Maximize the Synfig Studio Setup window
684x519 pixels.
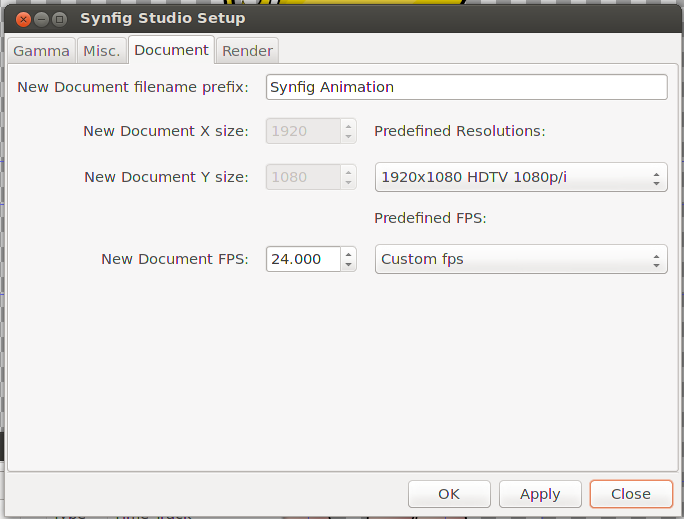click(x=59, y=19)
